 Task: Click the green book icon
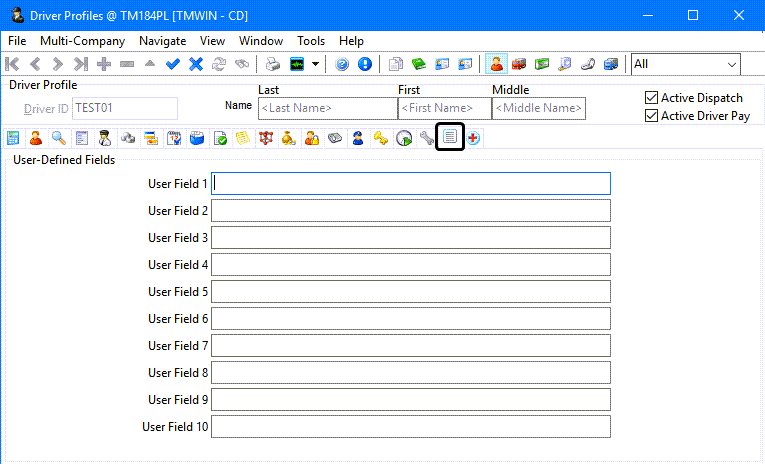(x=419, y=64)
